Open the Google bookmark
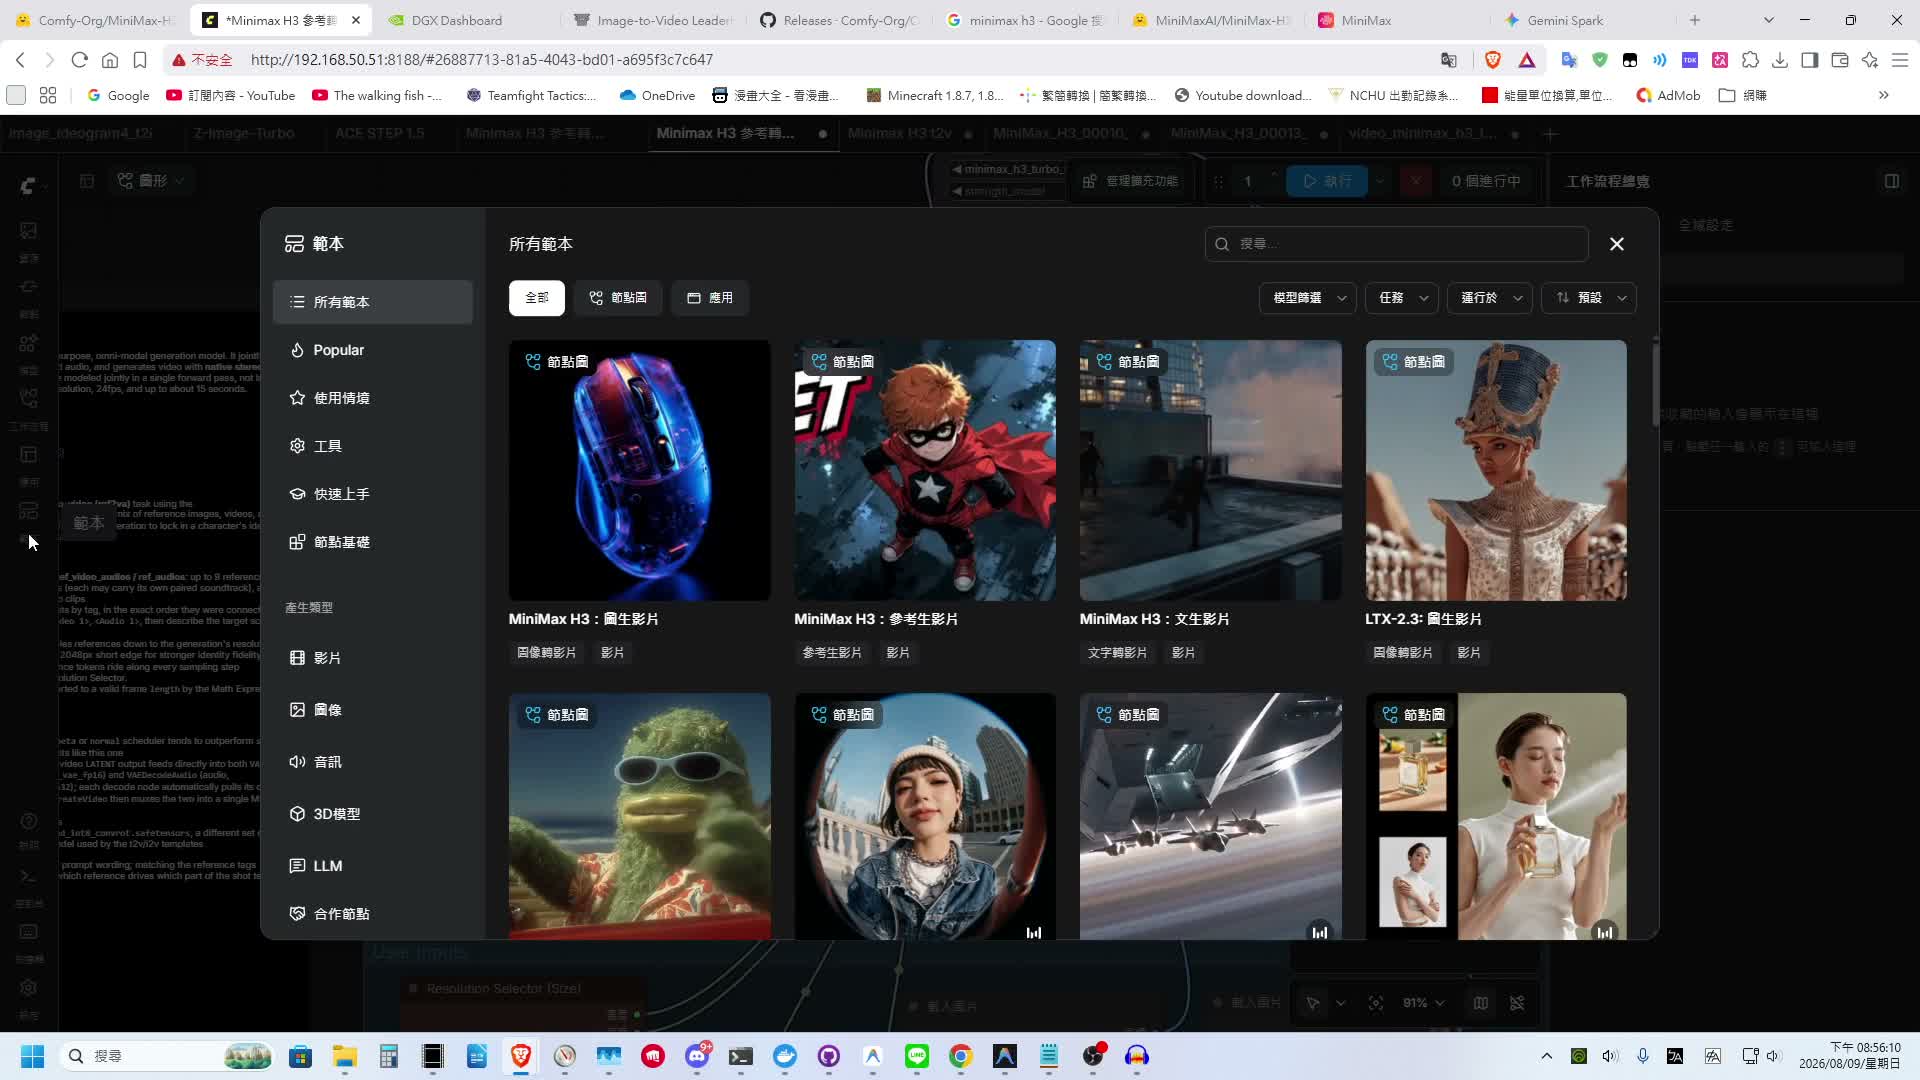Viewport: 1920px width, 1080px height. coord(118,96)
